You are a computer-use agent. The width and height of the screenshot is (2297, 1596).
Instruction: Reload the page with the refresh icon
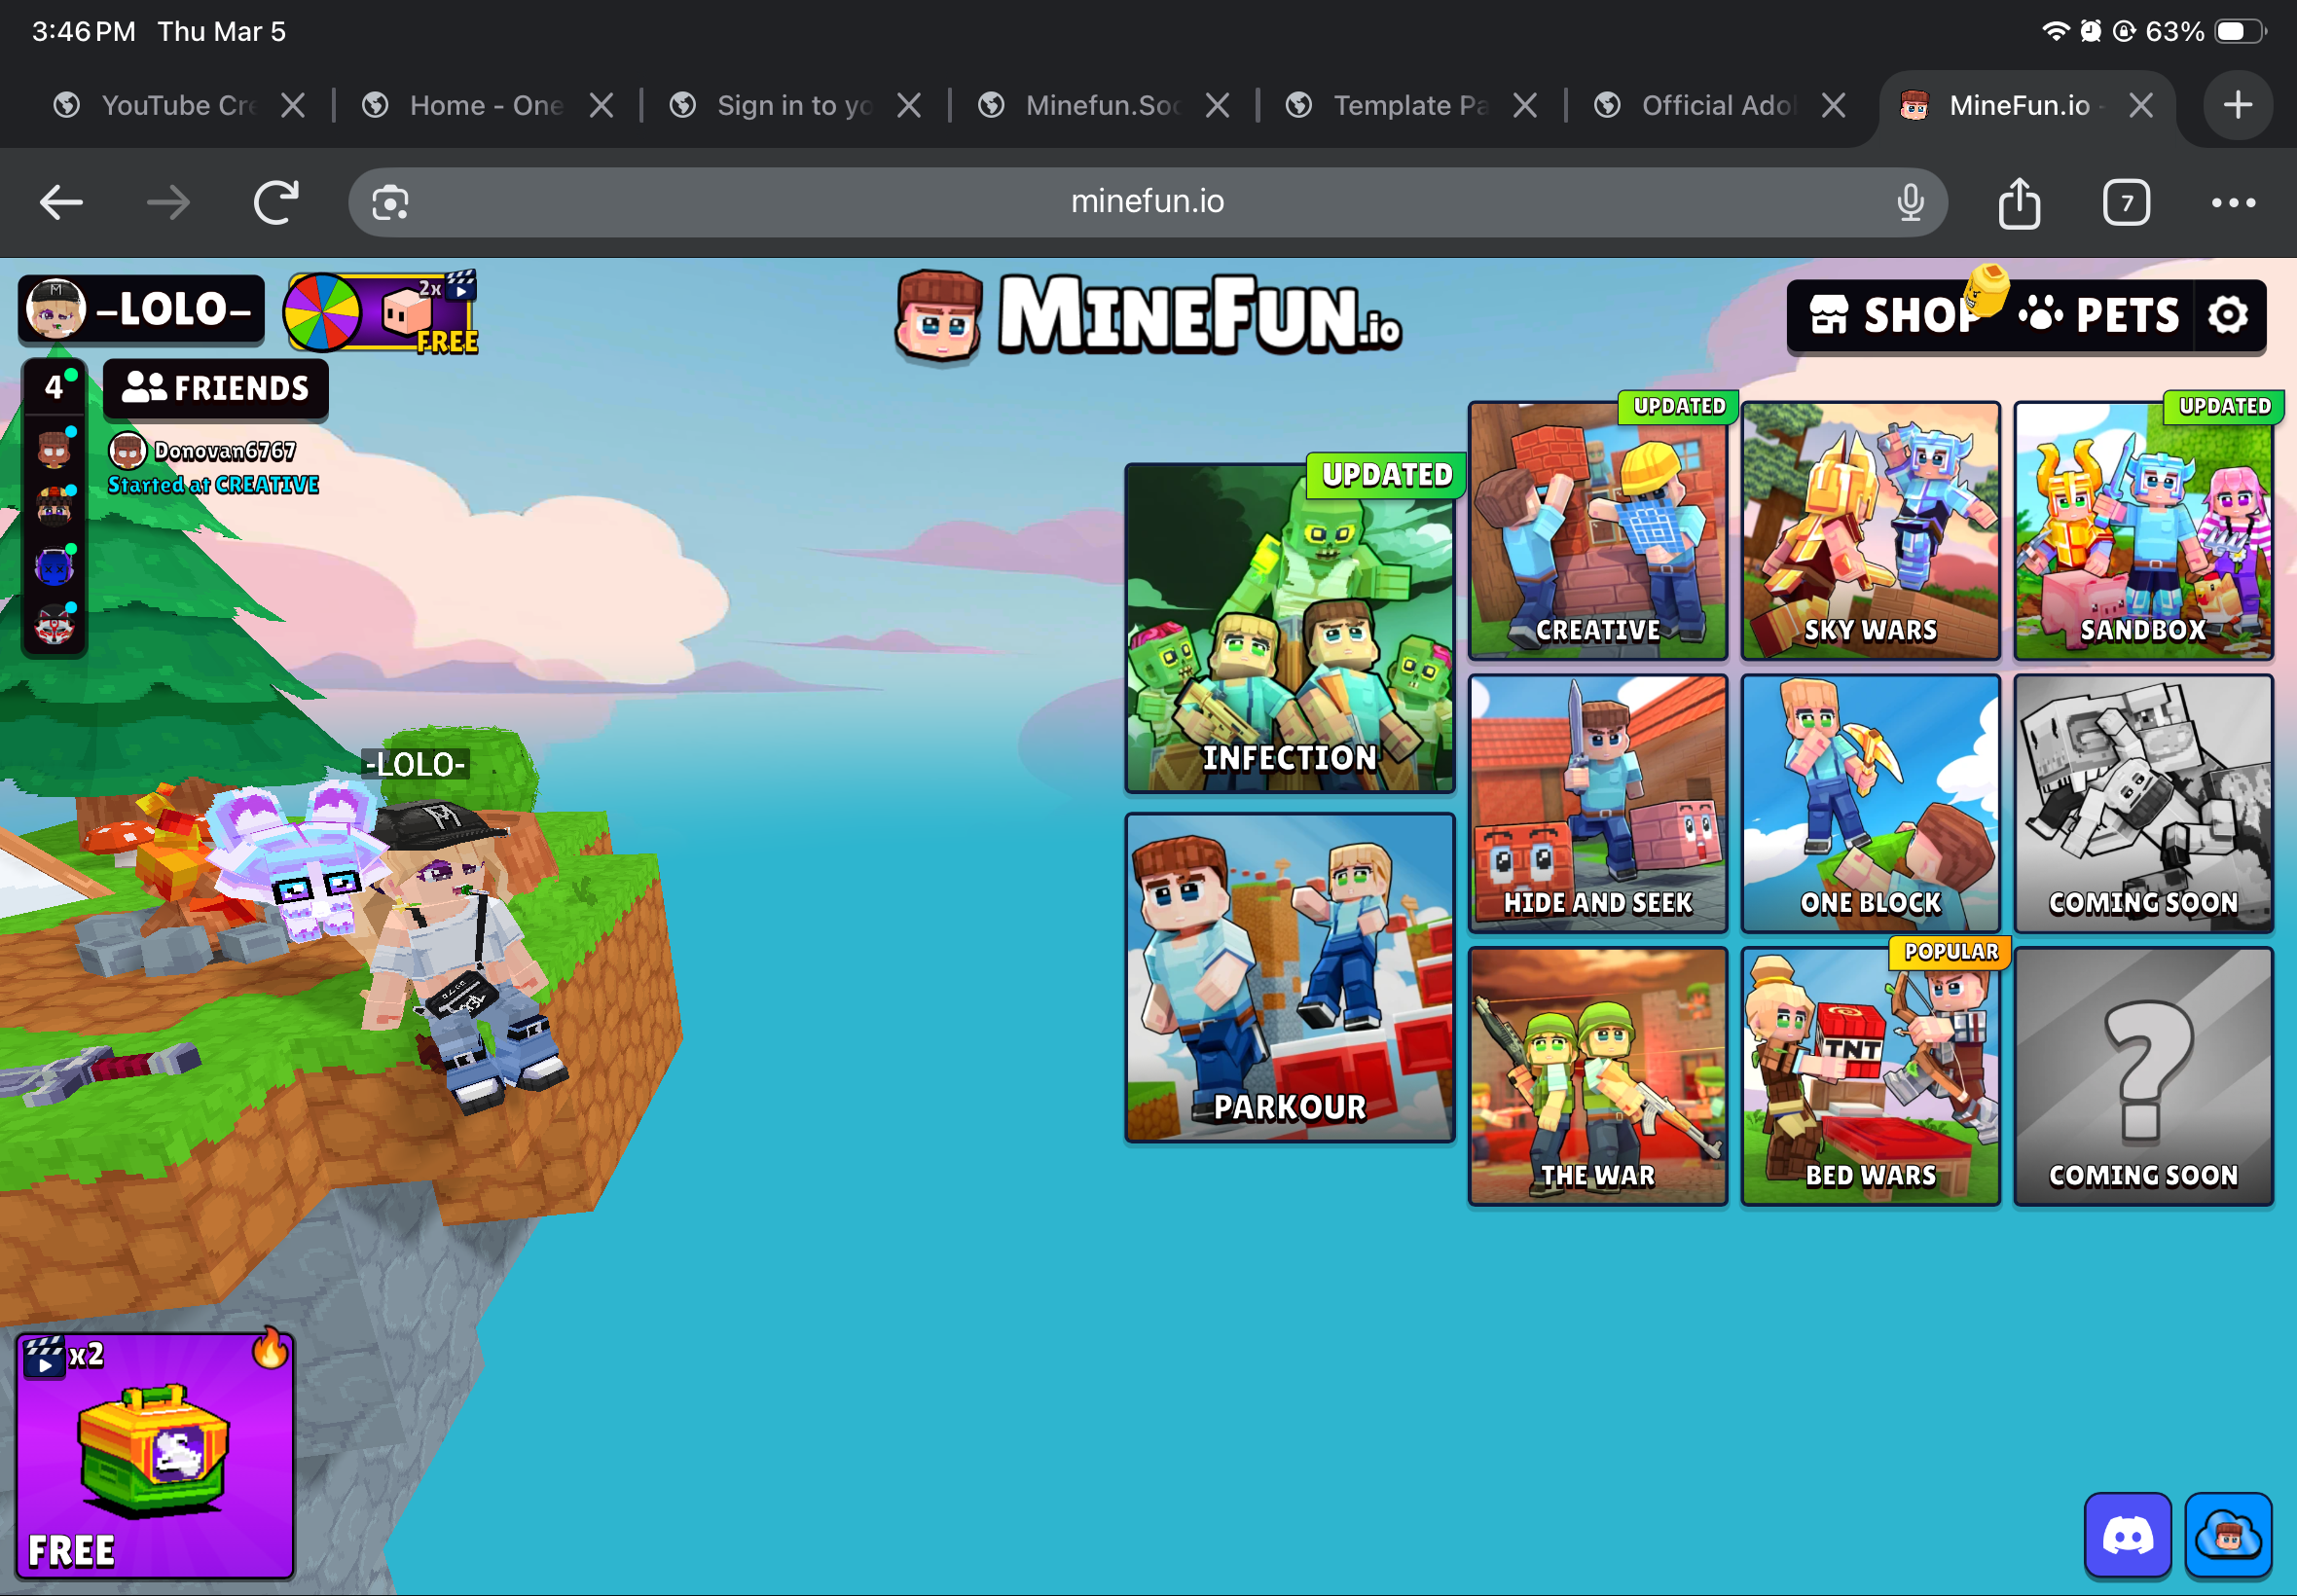coord(276,203)
